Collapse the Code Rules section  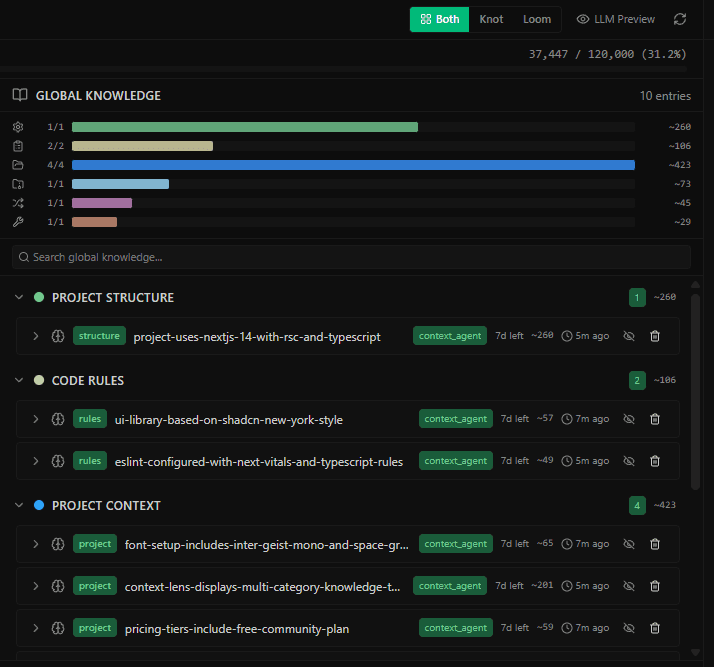tap(19, 380)
